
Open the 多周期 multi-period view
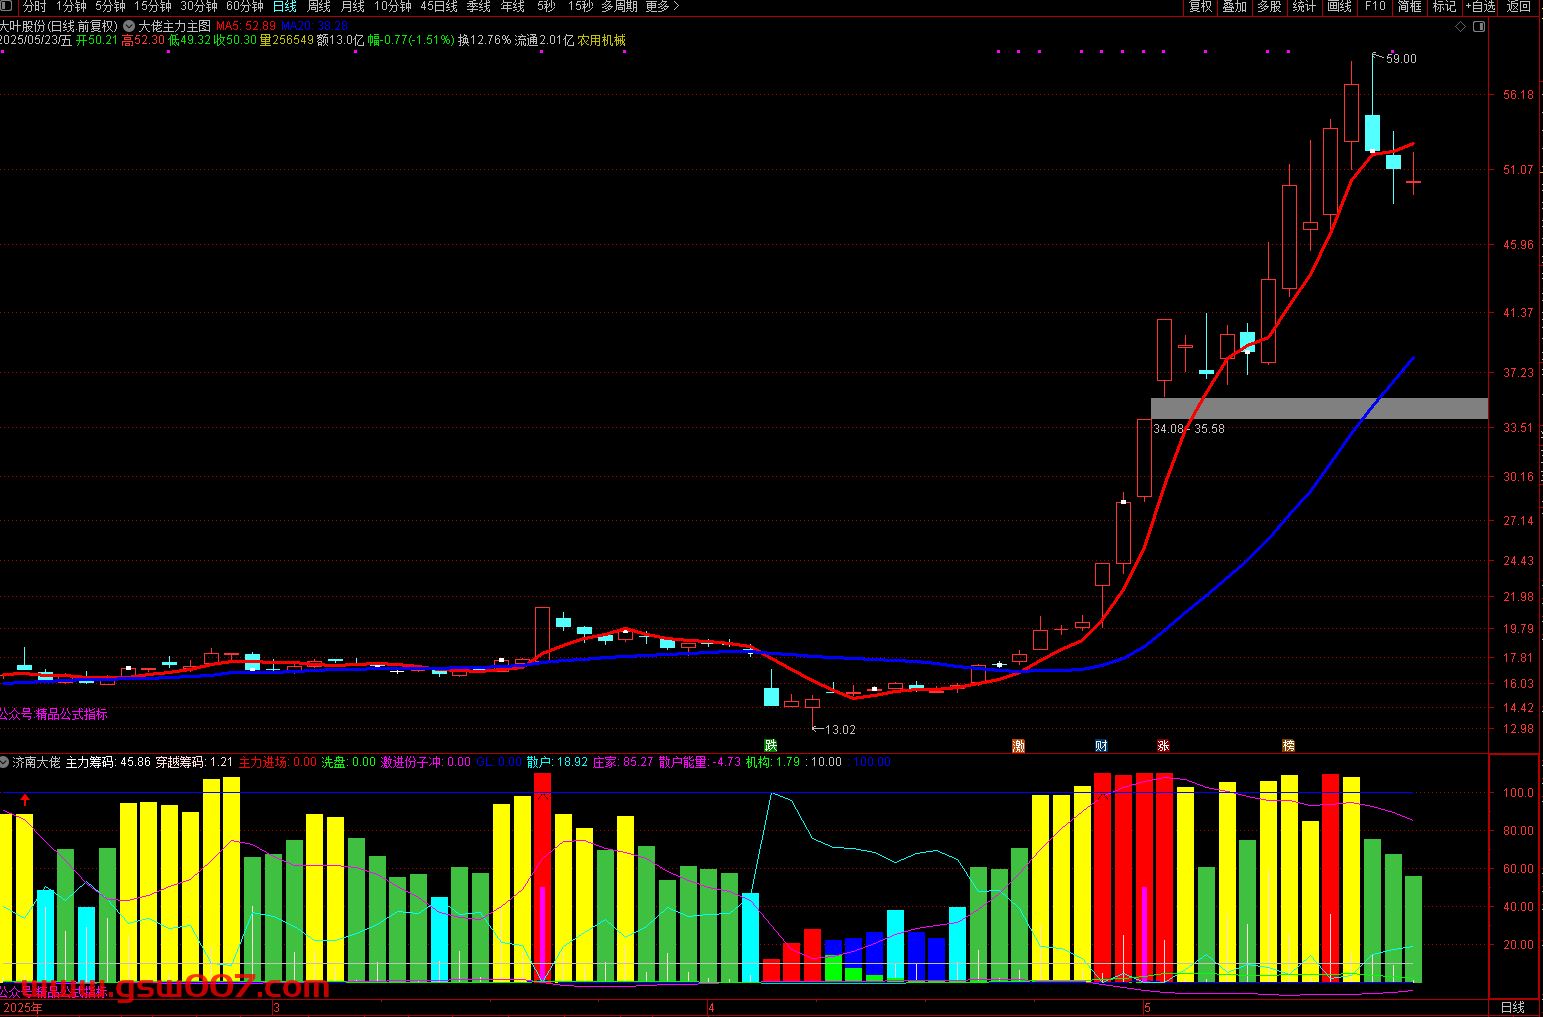619,6
